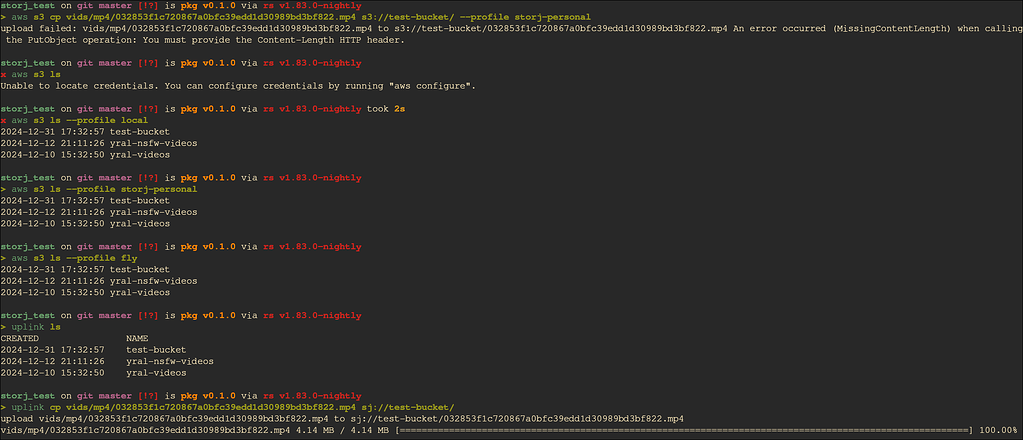1023x440 pixels.
Task: Click the '4.14 MB / 4.14 MB' transfer size text
Action: point(343,430)
